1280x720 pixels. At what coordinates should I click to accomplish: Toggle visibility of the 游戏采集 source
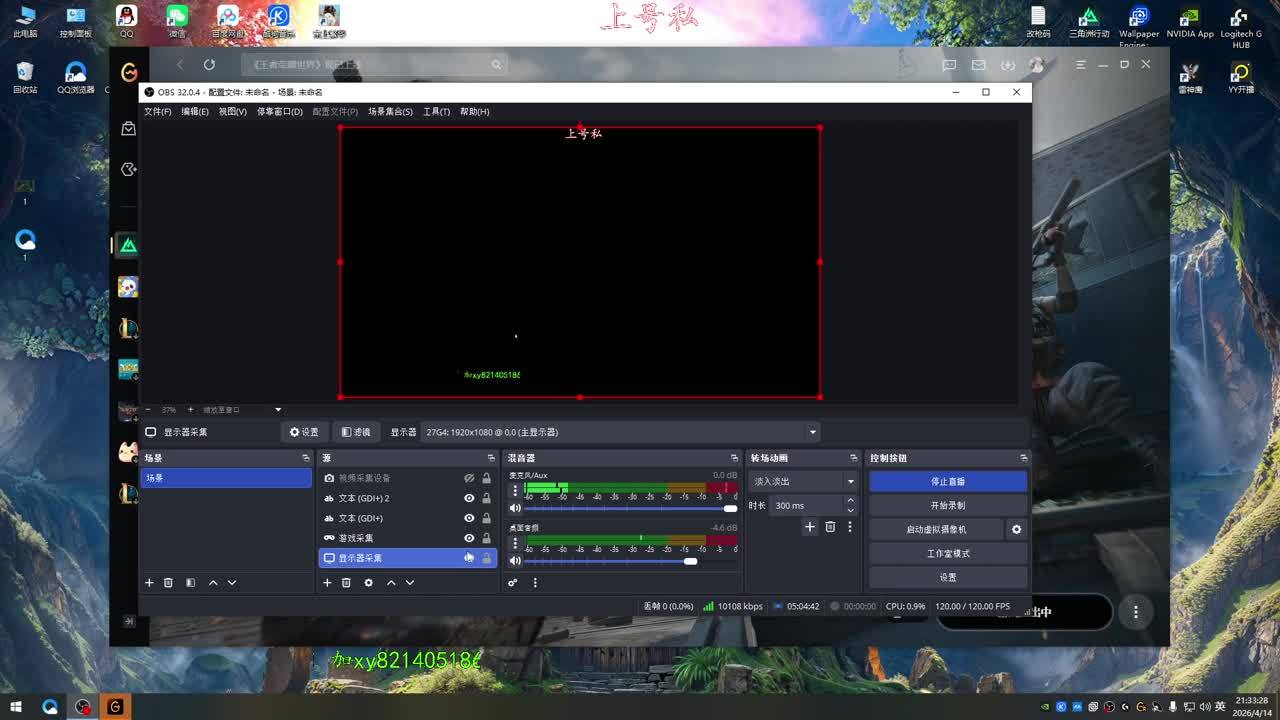469,538
